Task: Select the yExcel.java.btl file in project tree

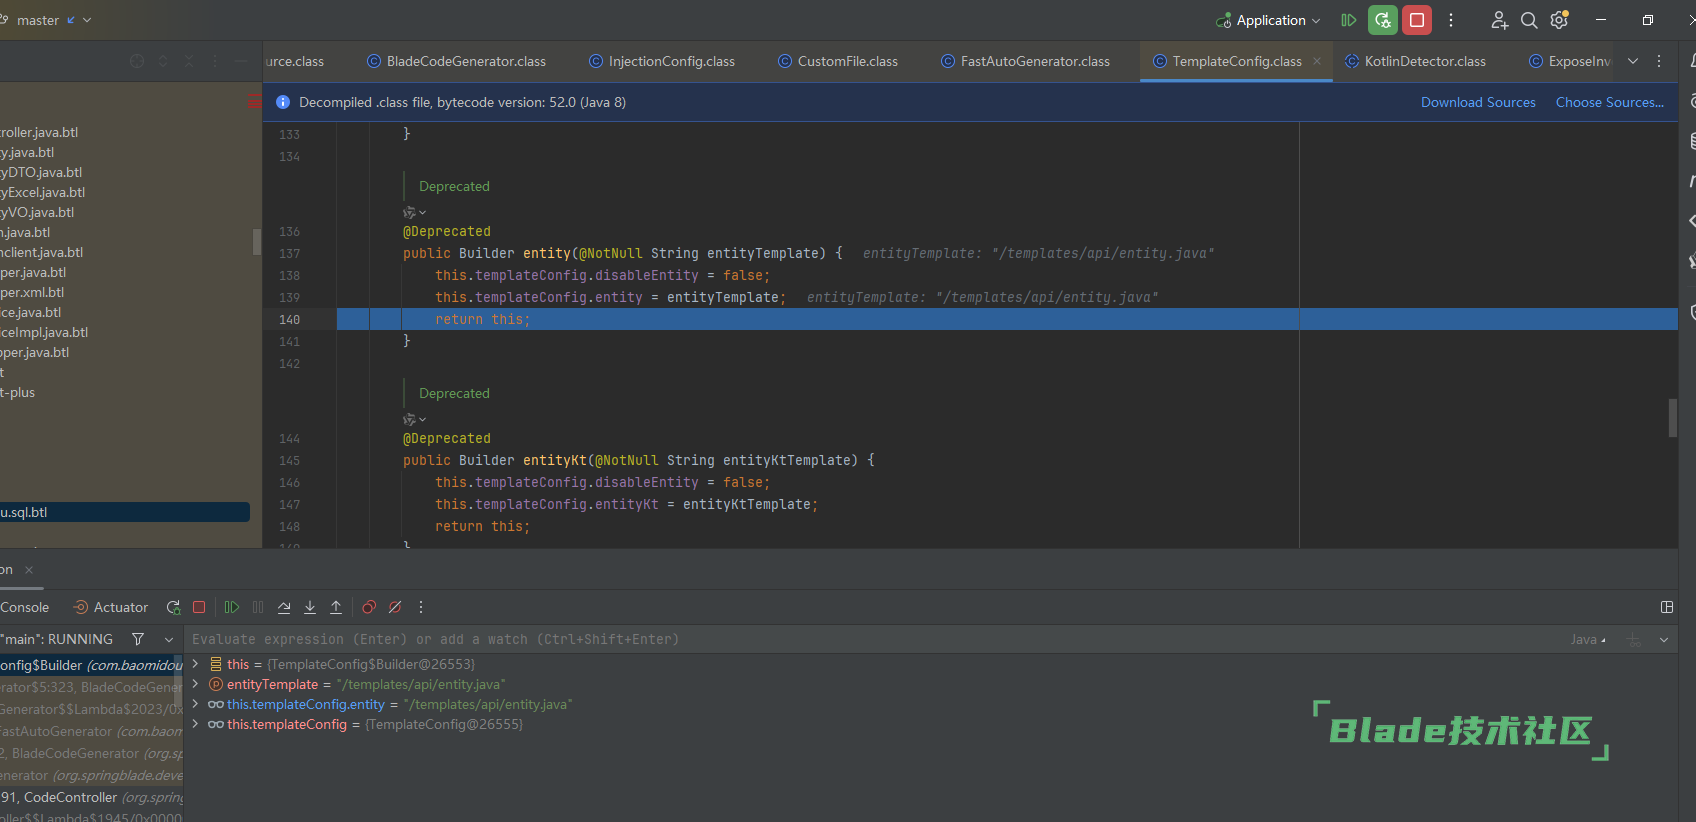Action: 42,192
